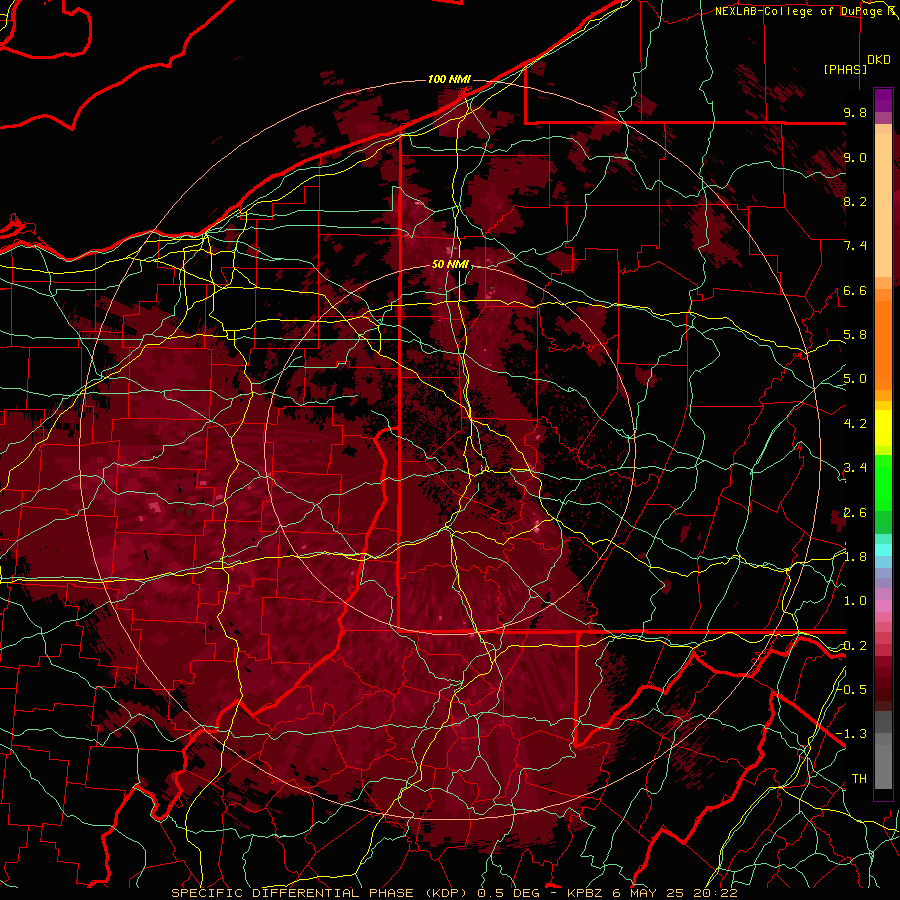Click the 4.2 scale value
The width and height of the screenshot is (900, 900).
coord(855,424)
